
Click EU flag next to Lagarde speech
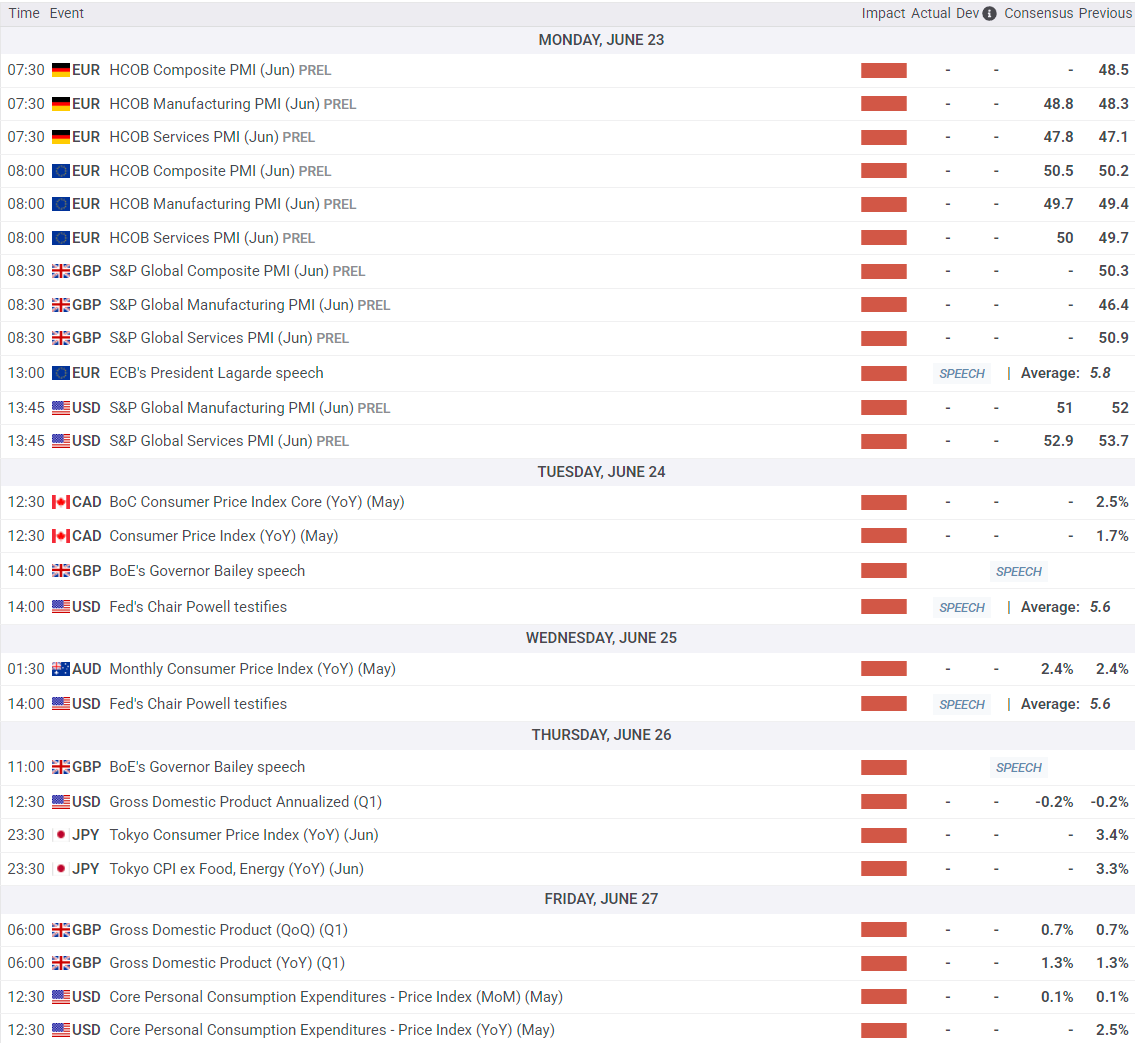pyautogui.click(x=61, y=373)
